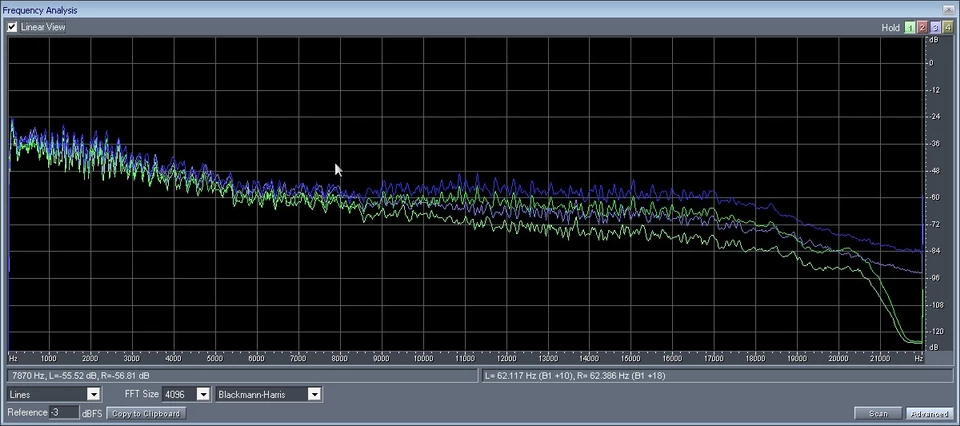Open the Lines display style dropdown
Viewport: 960px width, 426px height.
tap(93, 395)
